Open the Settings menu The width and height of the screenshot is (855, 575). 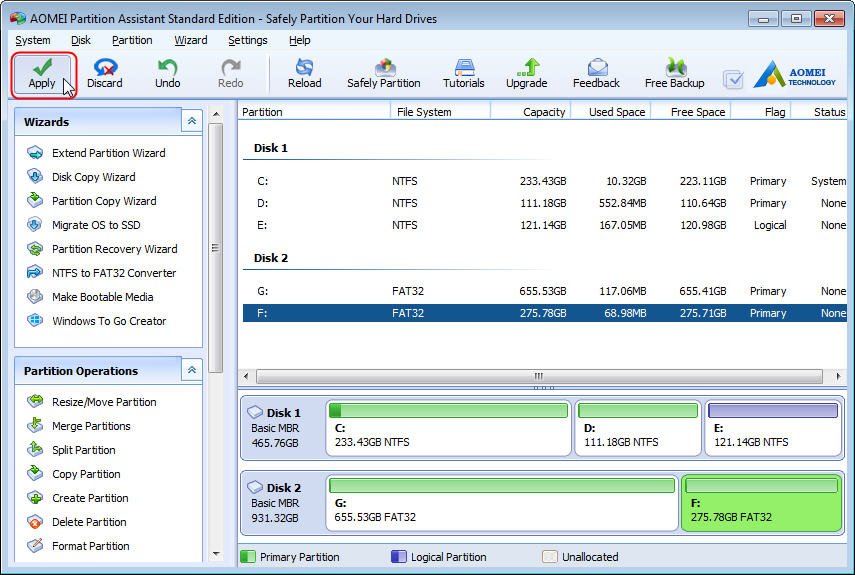(x=247, y=40)
